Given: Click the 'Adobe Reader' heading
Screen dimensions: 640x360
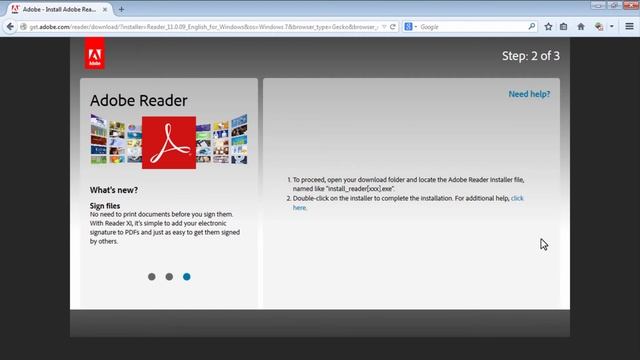Looking at the screenshot, I should 139,100.
